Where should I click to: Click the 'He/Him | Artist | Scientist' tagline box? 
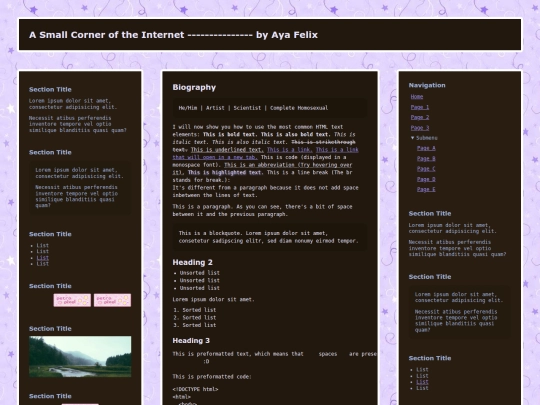click(270, 108)
